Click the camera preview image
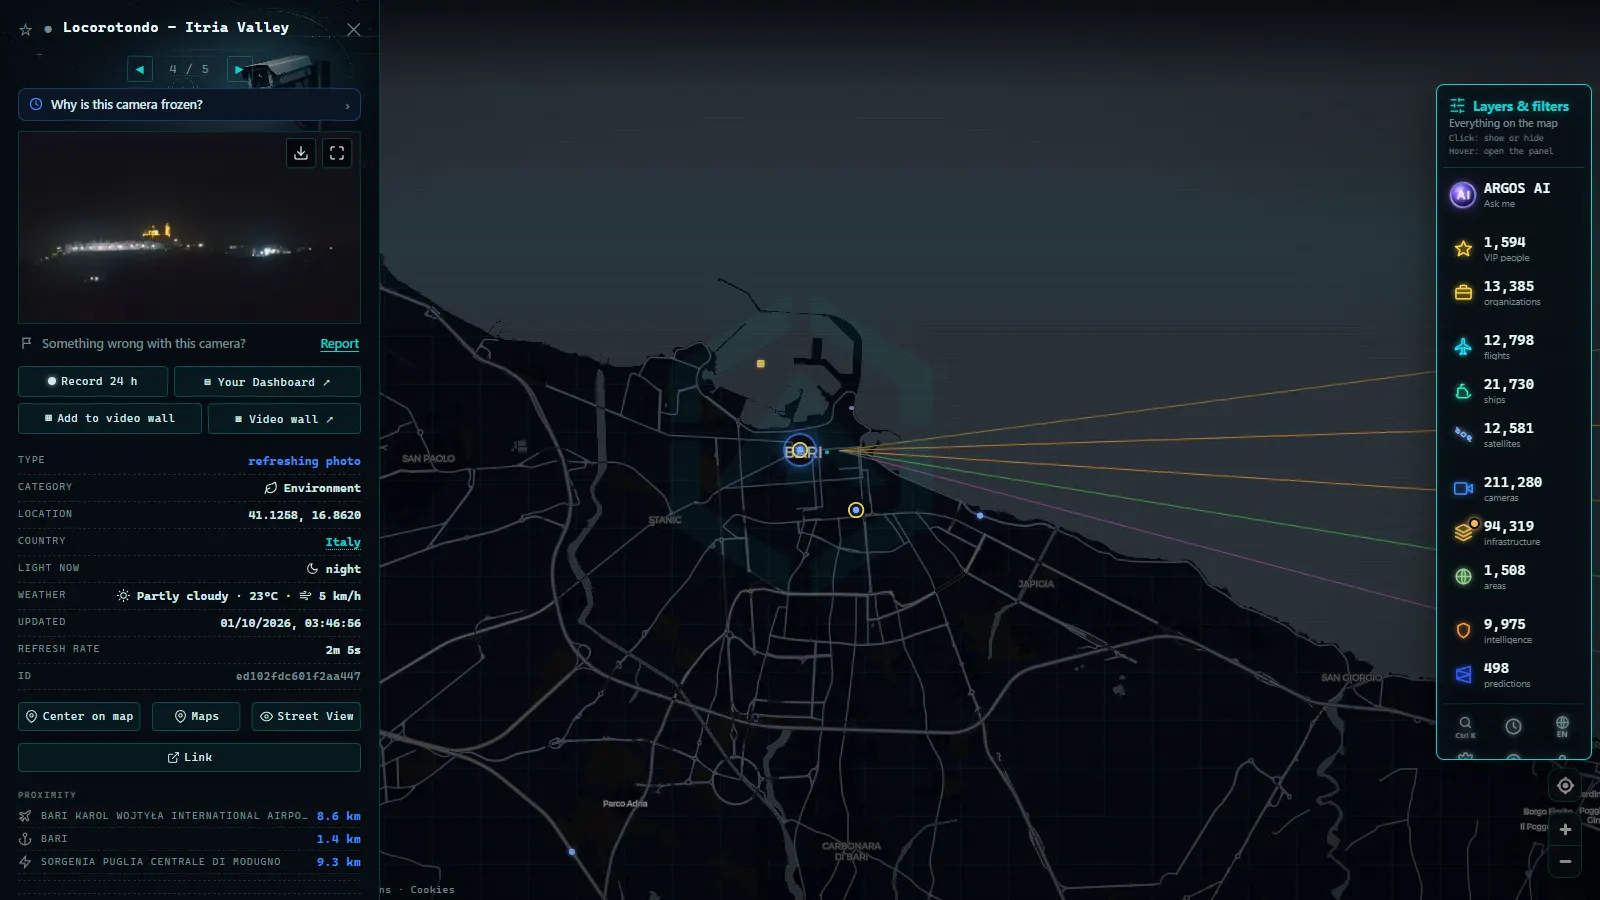Viewport: 1600px width, 900px height. coord(189,227)
